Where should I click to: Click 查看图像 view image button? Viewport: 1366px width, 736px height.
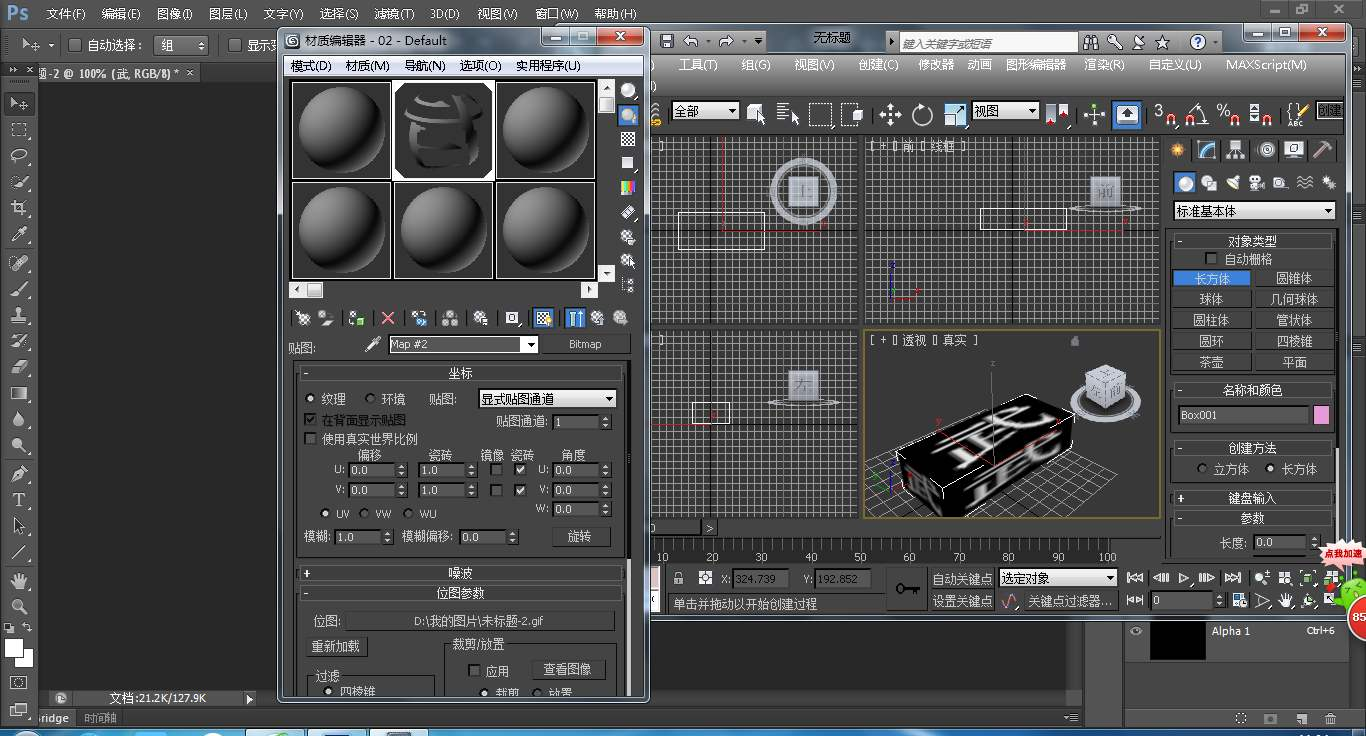567,669
